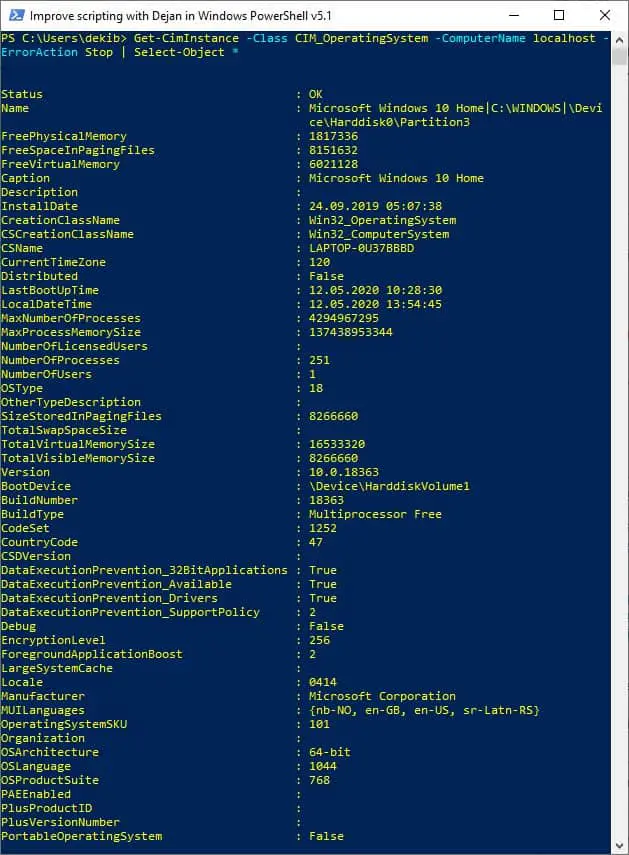629x855 pixels.
Task: Click the vertical scrollbar thumb
Action: point(619,57)
